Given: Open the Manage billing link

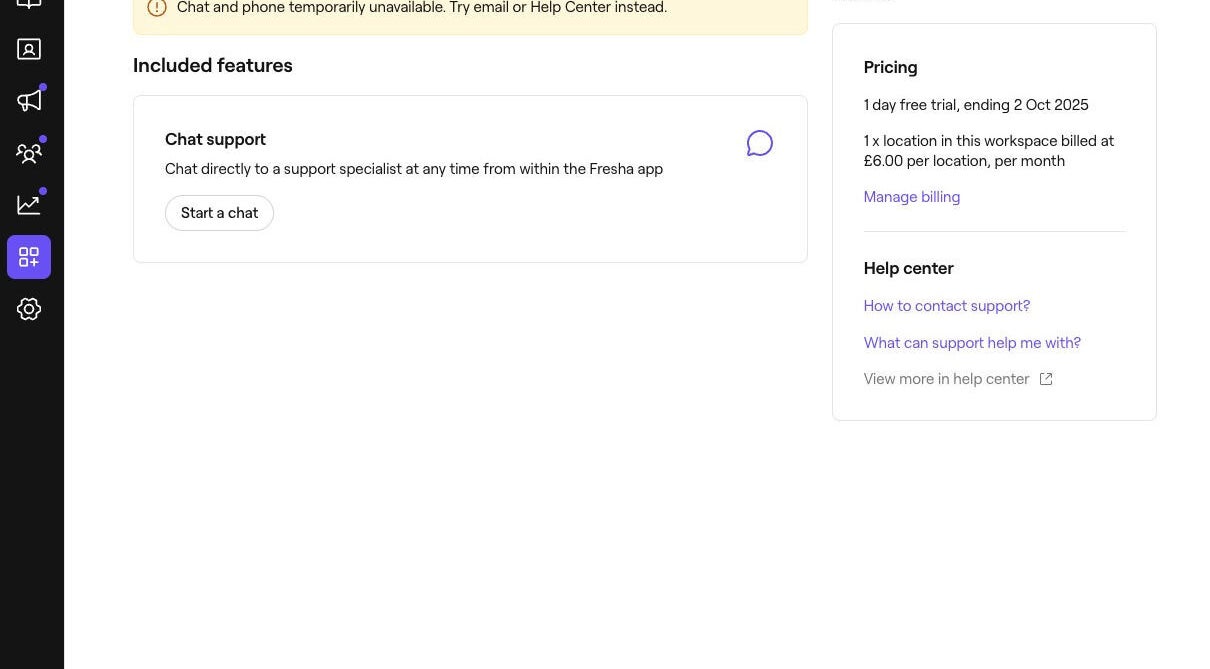Looking at the screenshot, I should [911, 196].
